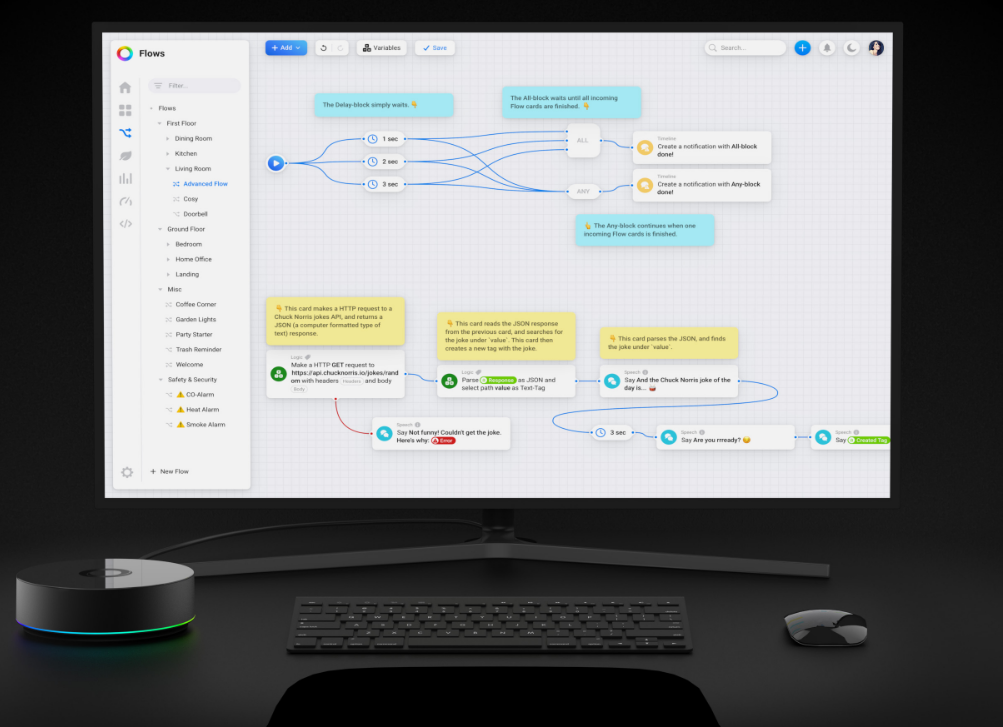
Task: Open the settings gear icon
Action: click(127, 472)
